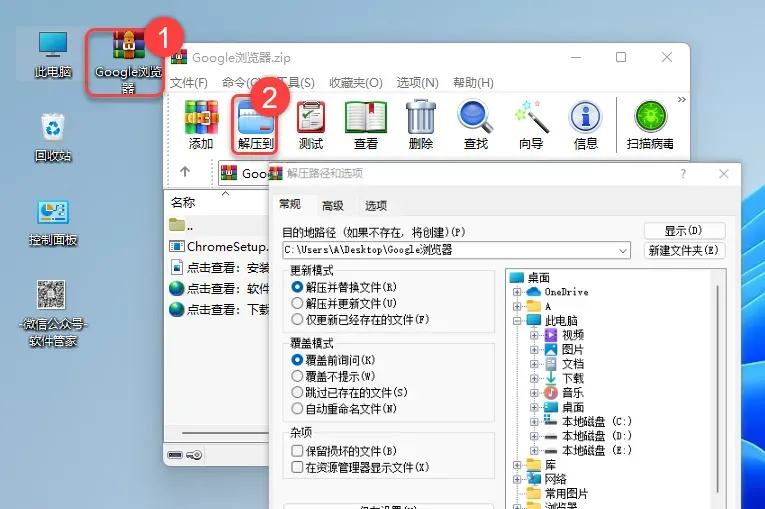Image resolution: width=765 pixels, height=509 pixels.
Task: Switch to the 选项 tab in extract dialog
Action: point(376,205)
